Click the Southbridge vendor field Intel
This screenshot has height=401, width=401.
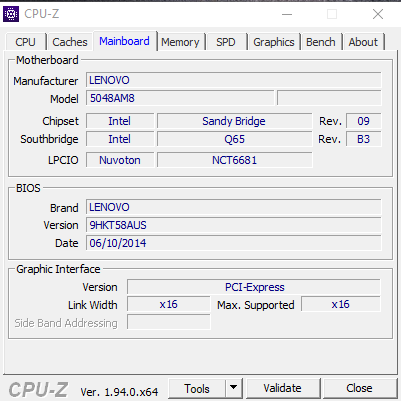pos(120,139)
